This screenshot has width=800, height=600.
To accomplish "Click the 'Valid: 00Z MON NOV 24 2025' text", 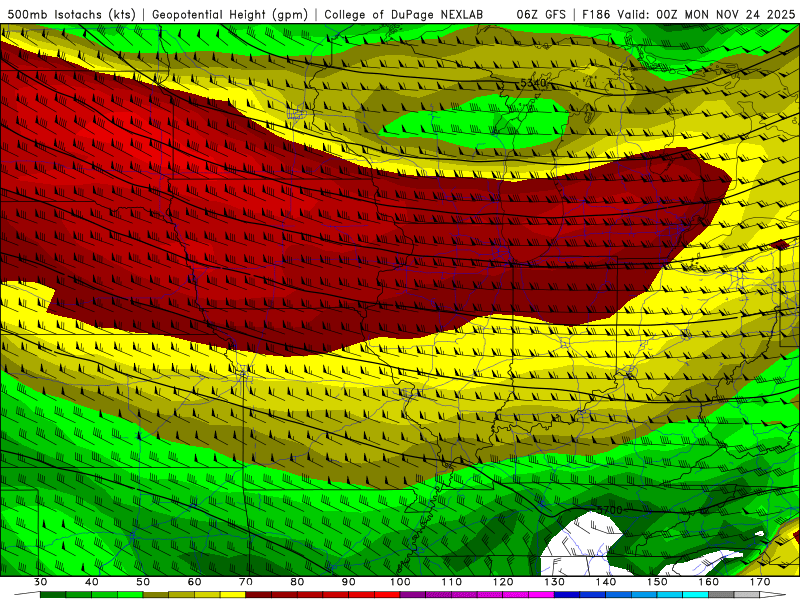I will tap(706, 15).
